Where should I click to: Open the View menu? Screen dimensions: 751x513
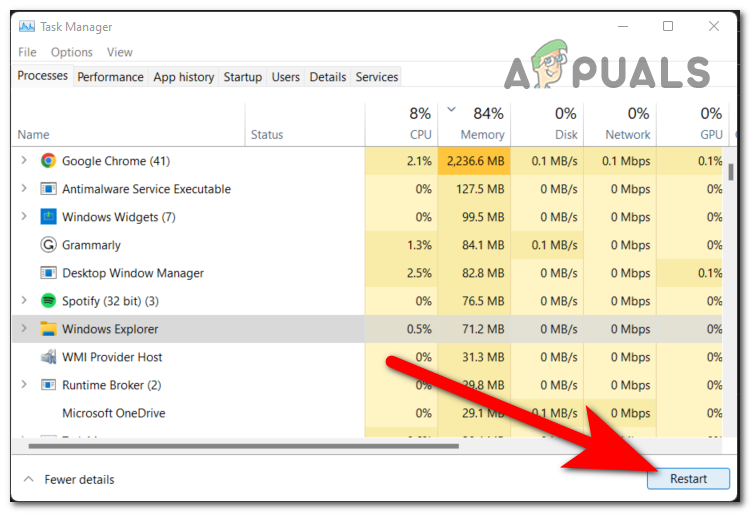pyautogui.click(x=120, y=52)
